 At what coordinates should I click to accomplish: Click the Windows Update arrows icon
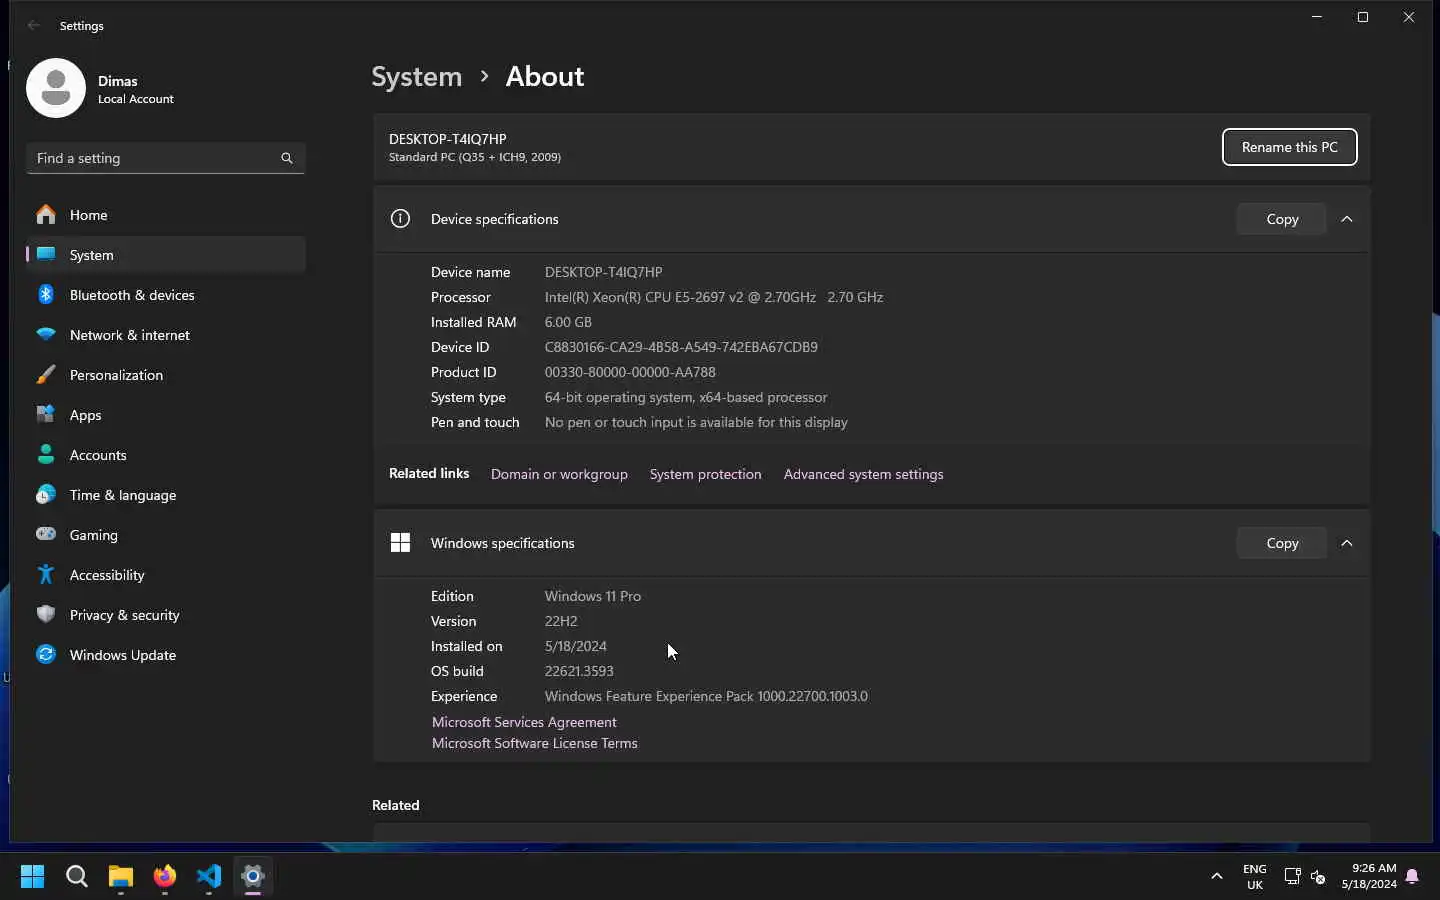coord(46,654)
